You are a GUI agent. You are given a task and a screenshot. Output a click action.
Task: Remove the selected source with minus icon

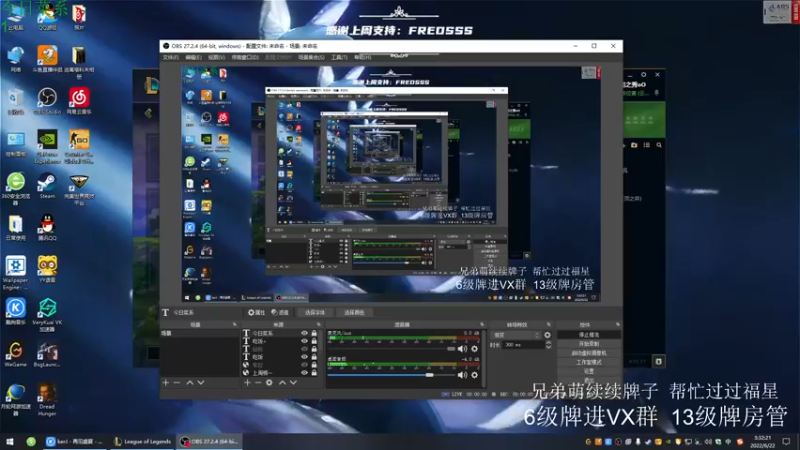(x=258, y=382)
